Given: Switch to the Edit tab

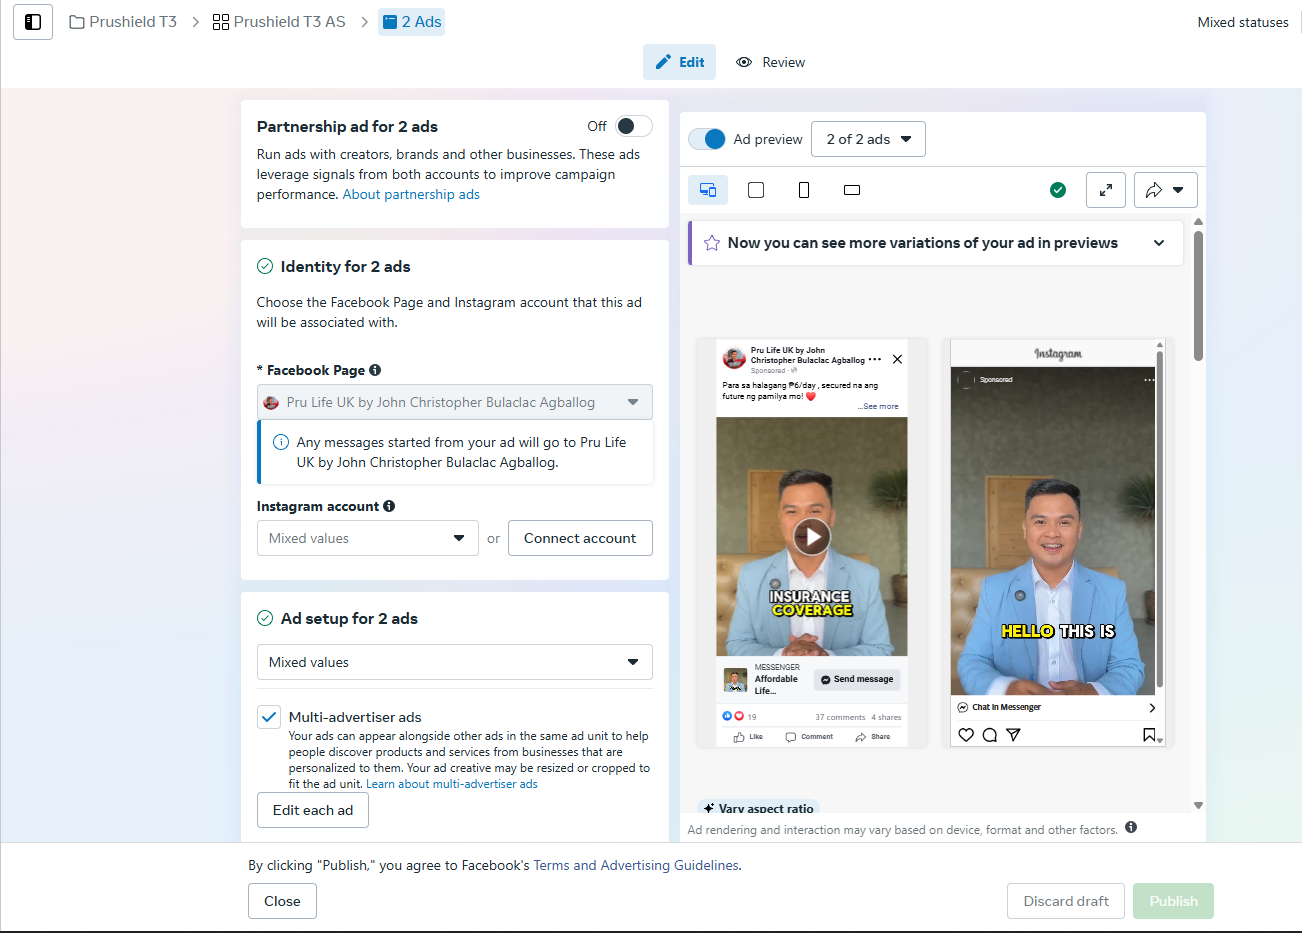Looking at the screenshot, I should (680, 62).
